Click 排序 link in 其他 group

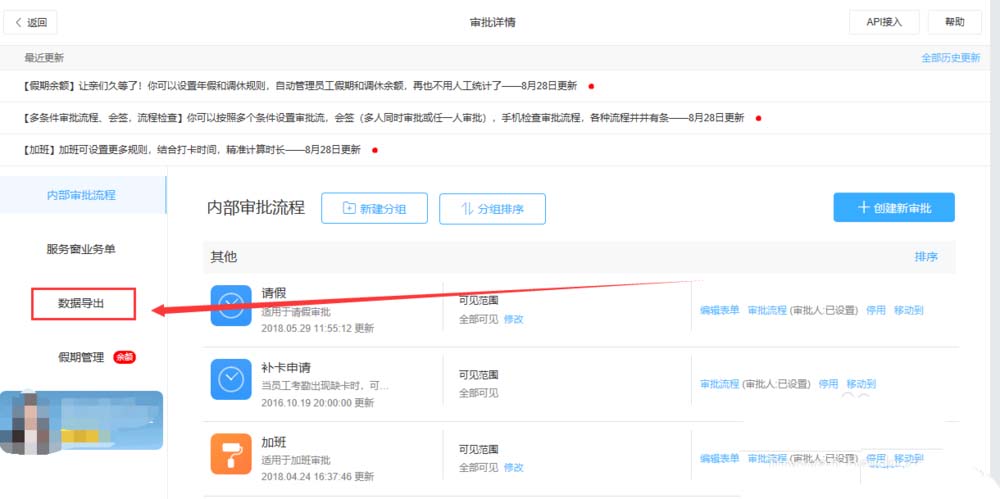point(926,257)
